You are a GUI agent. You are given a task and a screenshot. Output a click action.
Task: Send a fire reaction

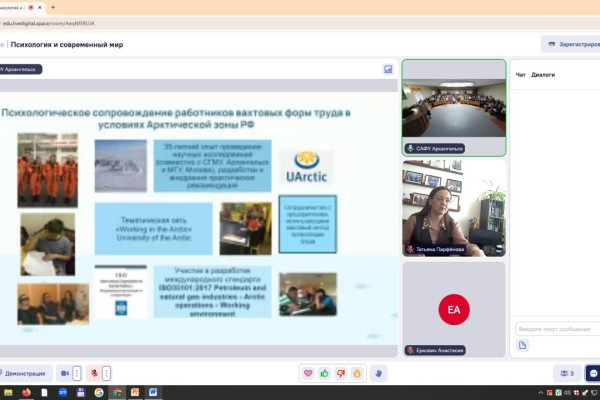tap(357, 373)
